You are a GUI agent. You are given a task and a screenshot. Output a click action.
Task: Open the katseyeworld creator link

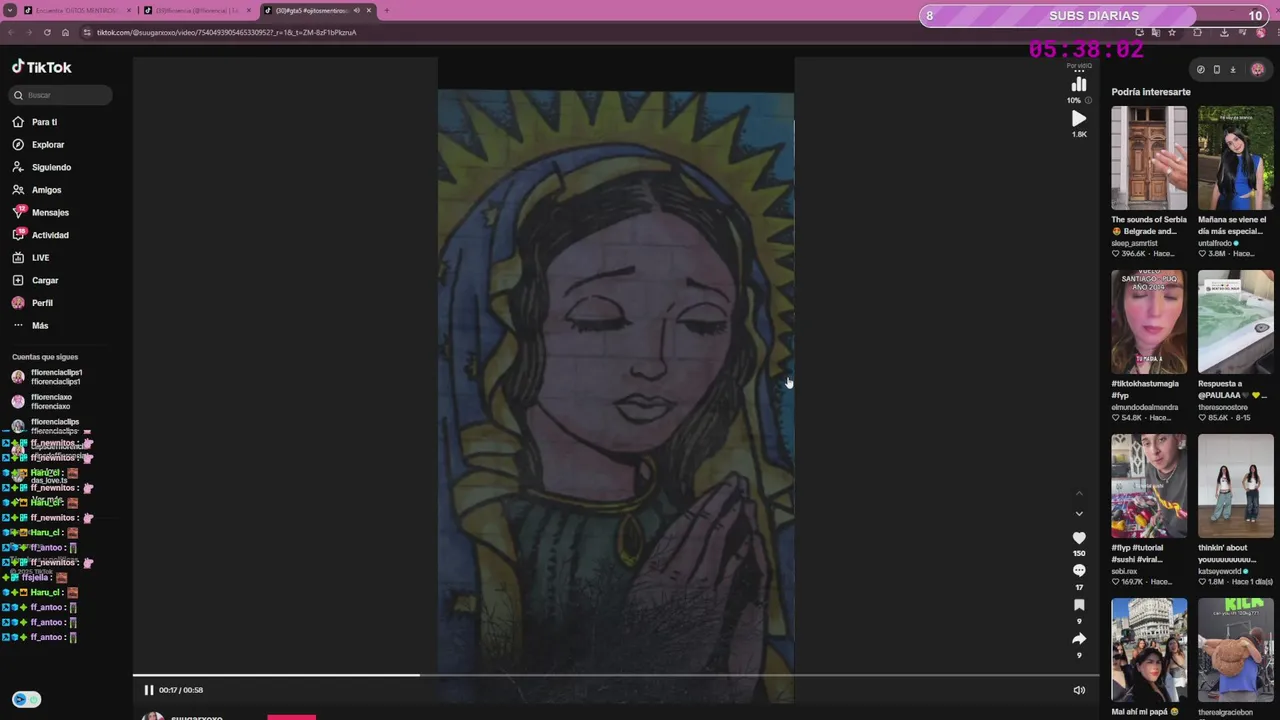point(1221,571)
